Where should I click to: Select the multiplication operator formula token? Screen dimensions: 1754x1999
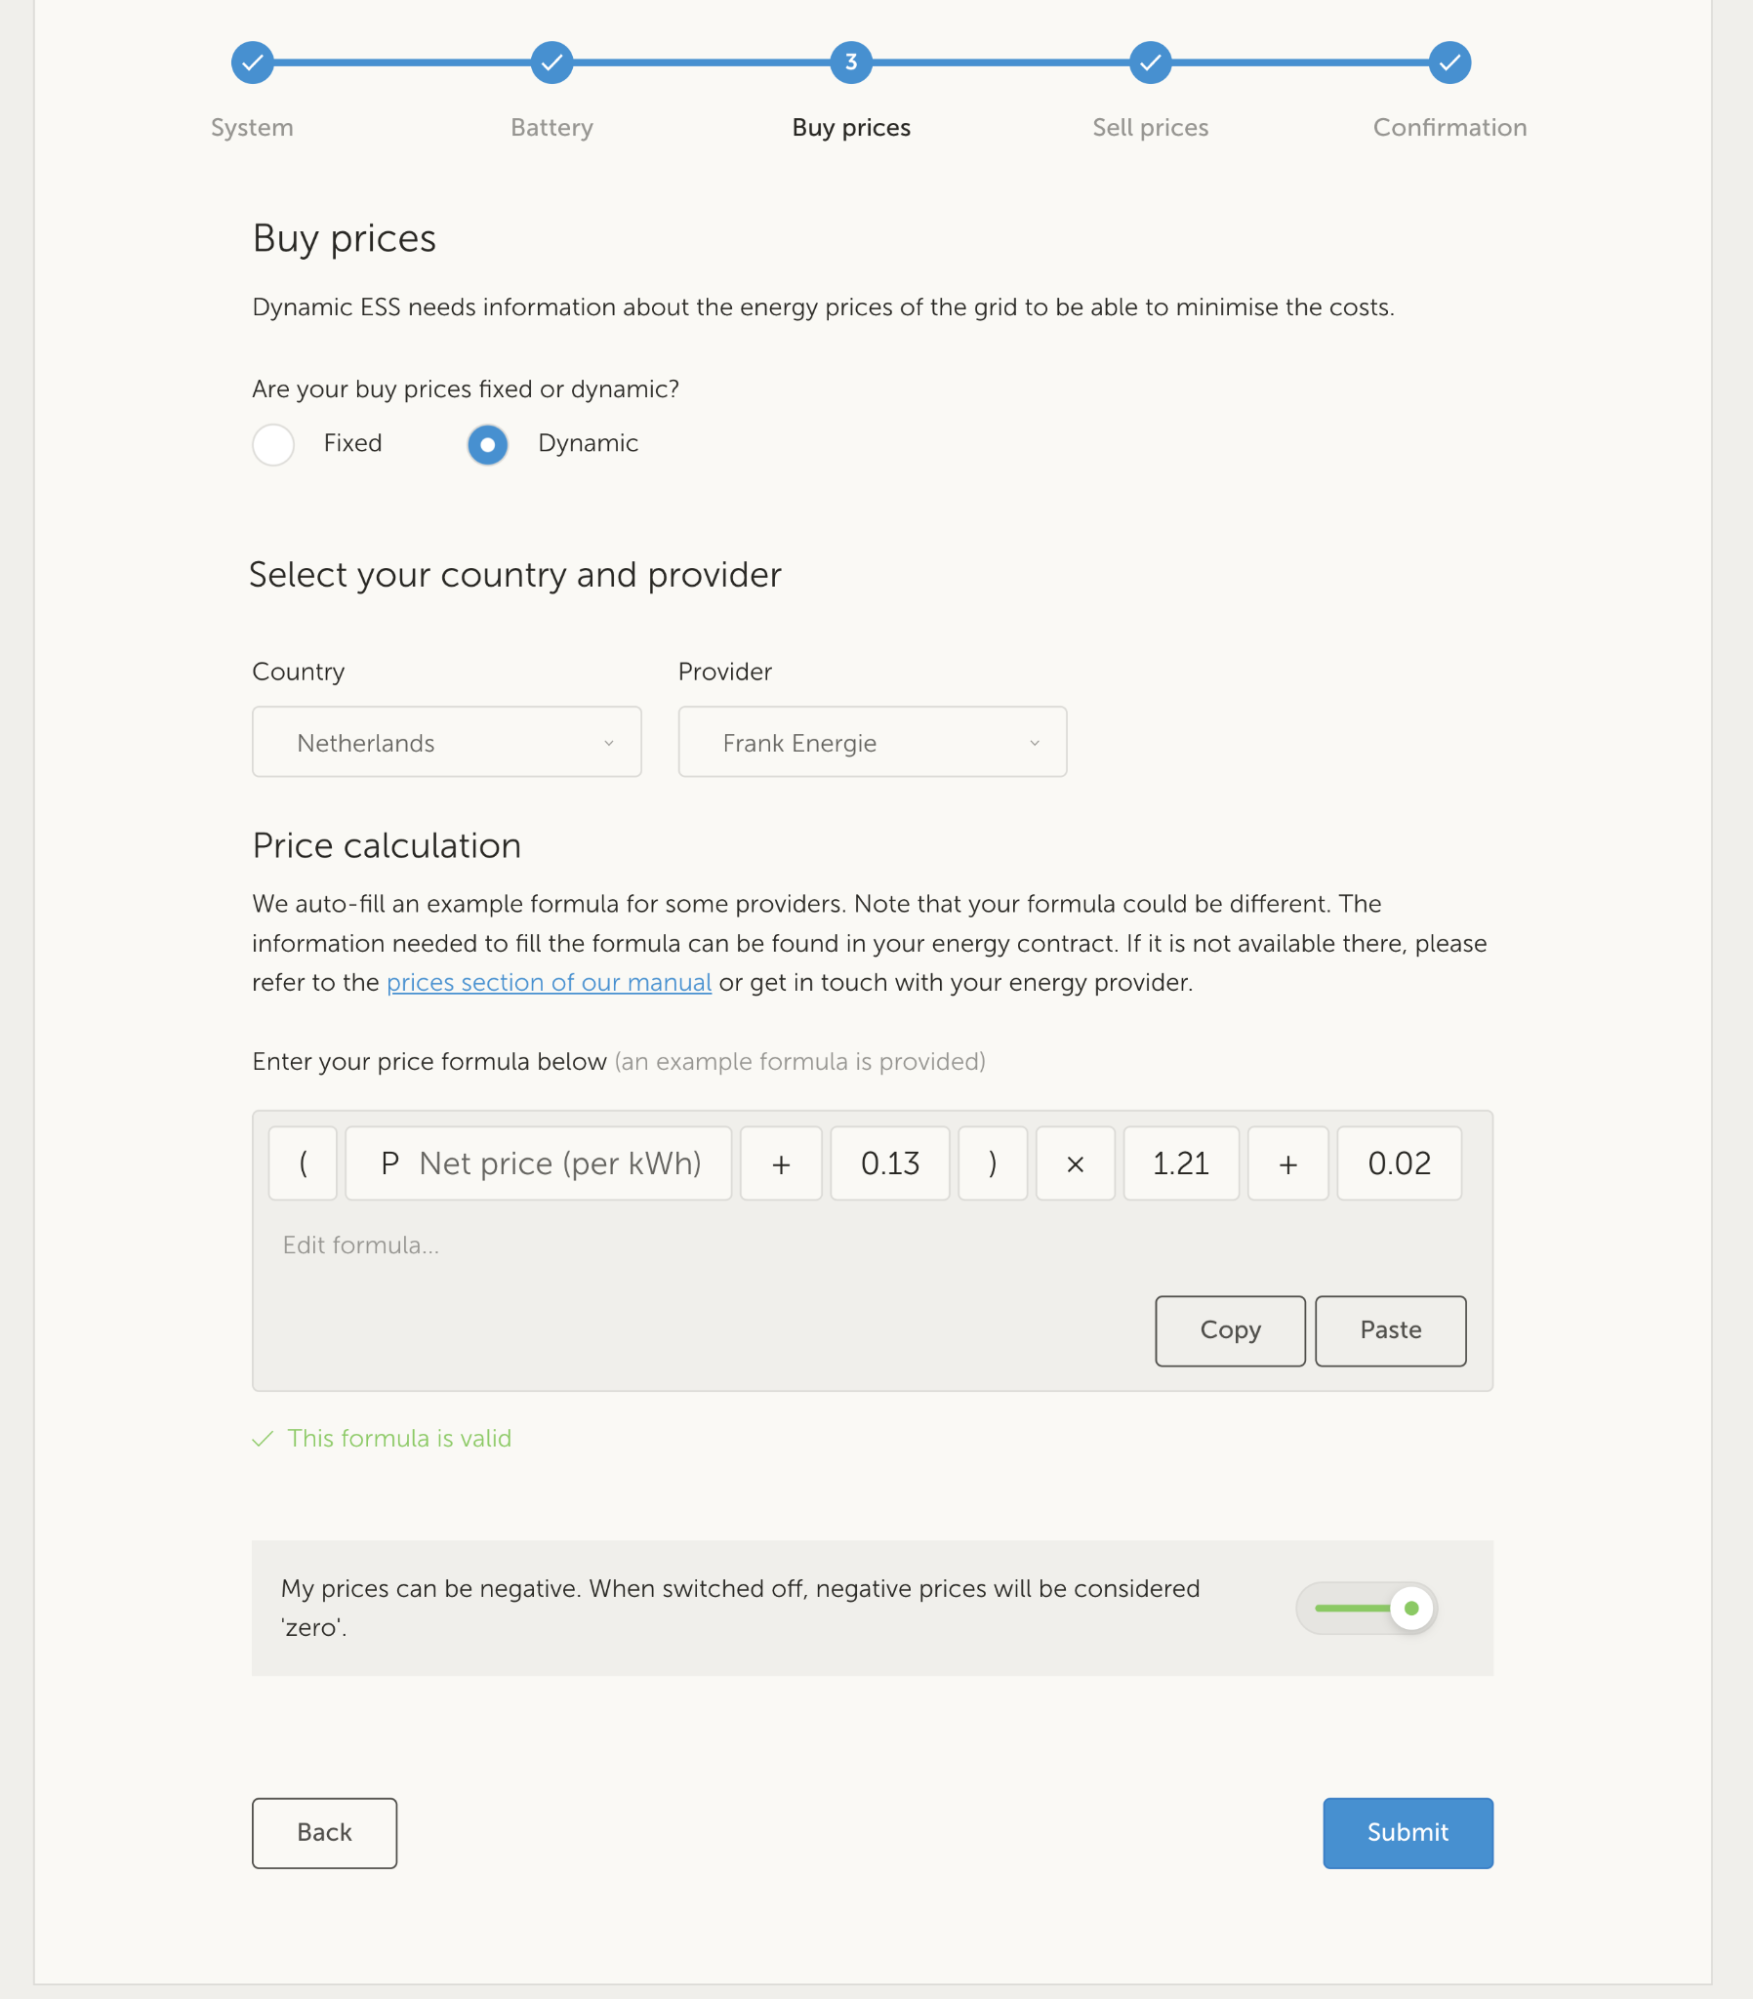tap(1075, 1164)
